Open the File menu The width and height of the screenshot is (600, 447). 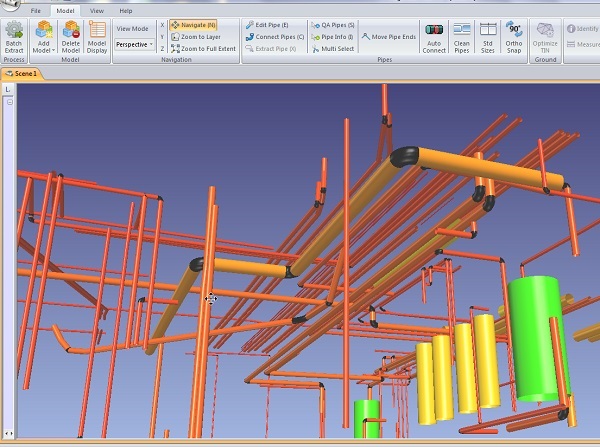coord(35,10)
